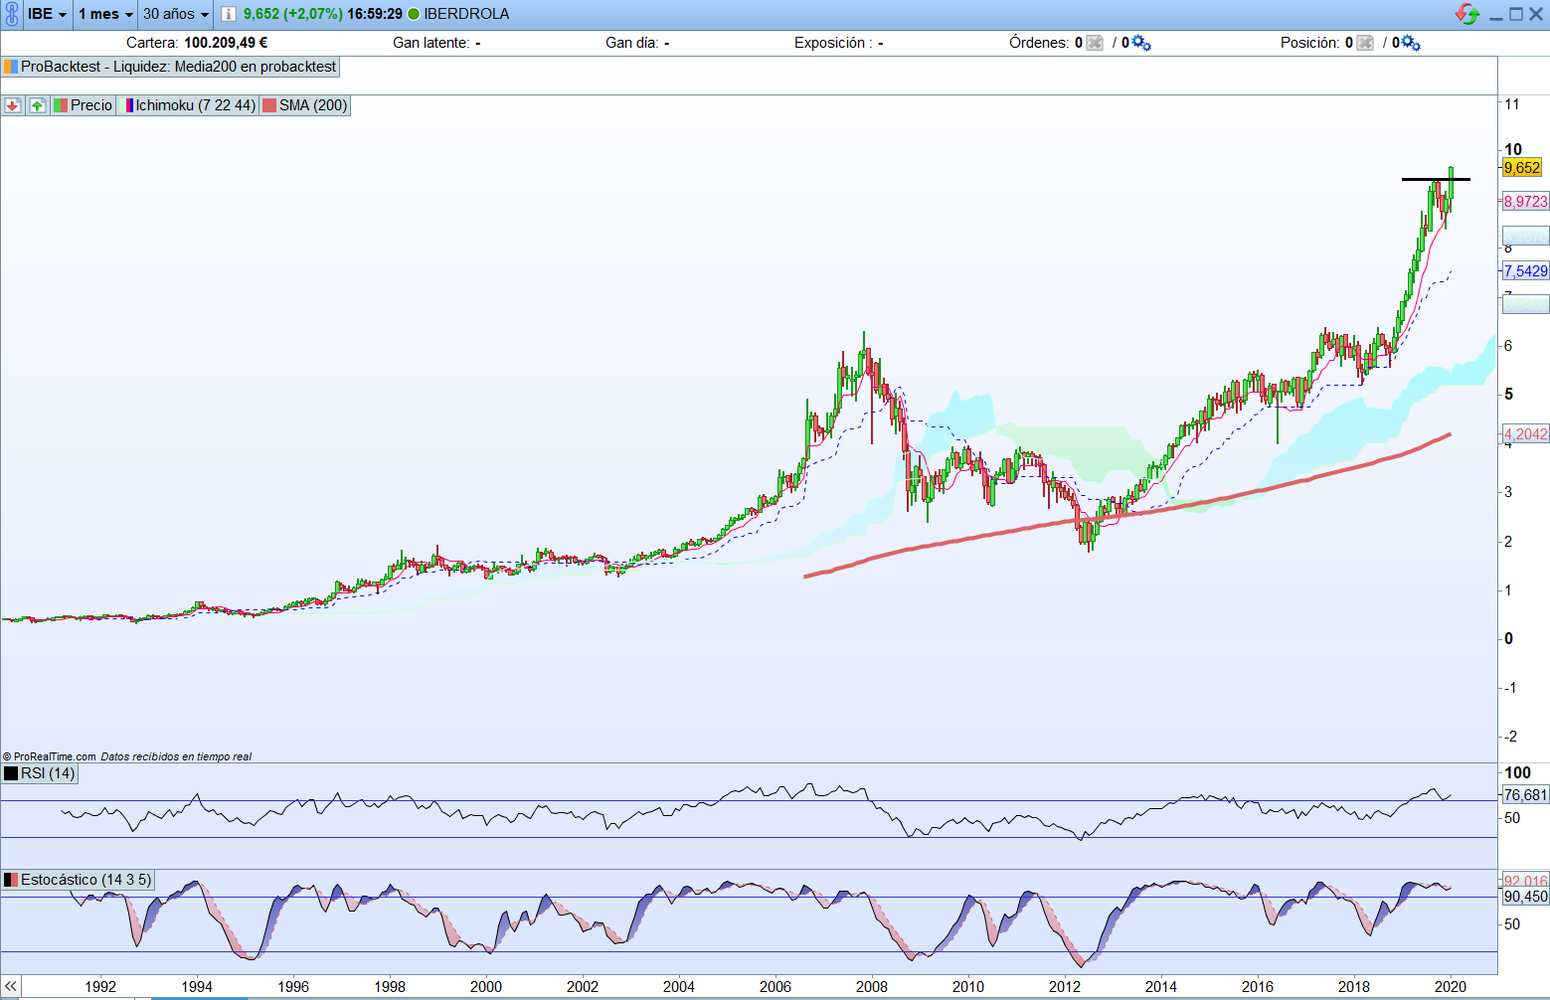Click the Gan día label
The height and width of the screenshot is (1000, 1550).
point(632,43)
